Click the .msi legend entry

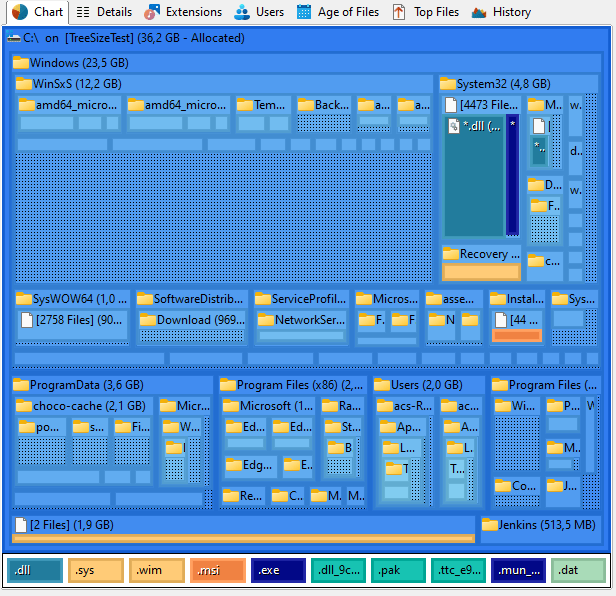pyautogui.click(x=217, y=571)
